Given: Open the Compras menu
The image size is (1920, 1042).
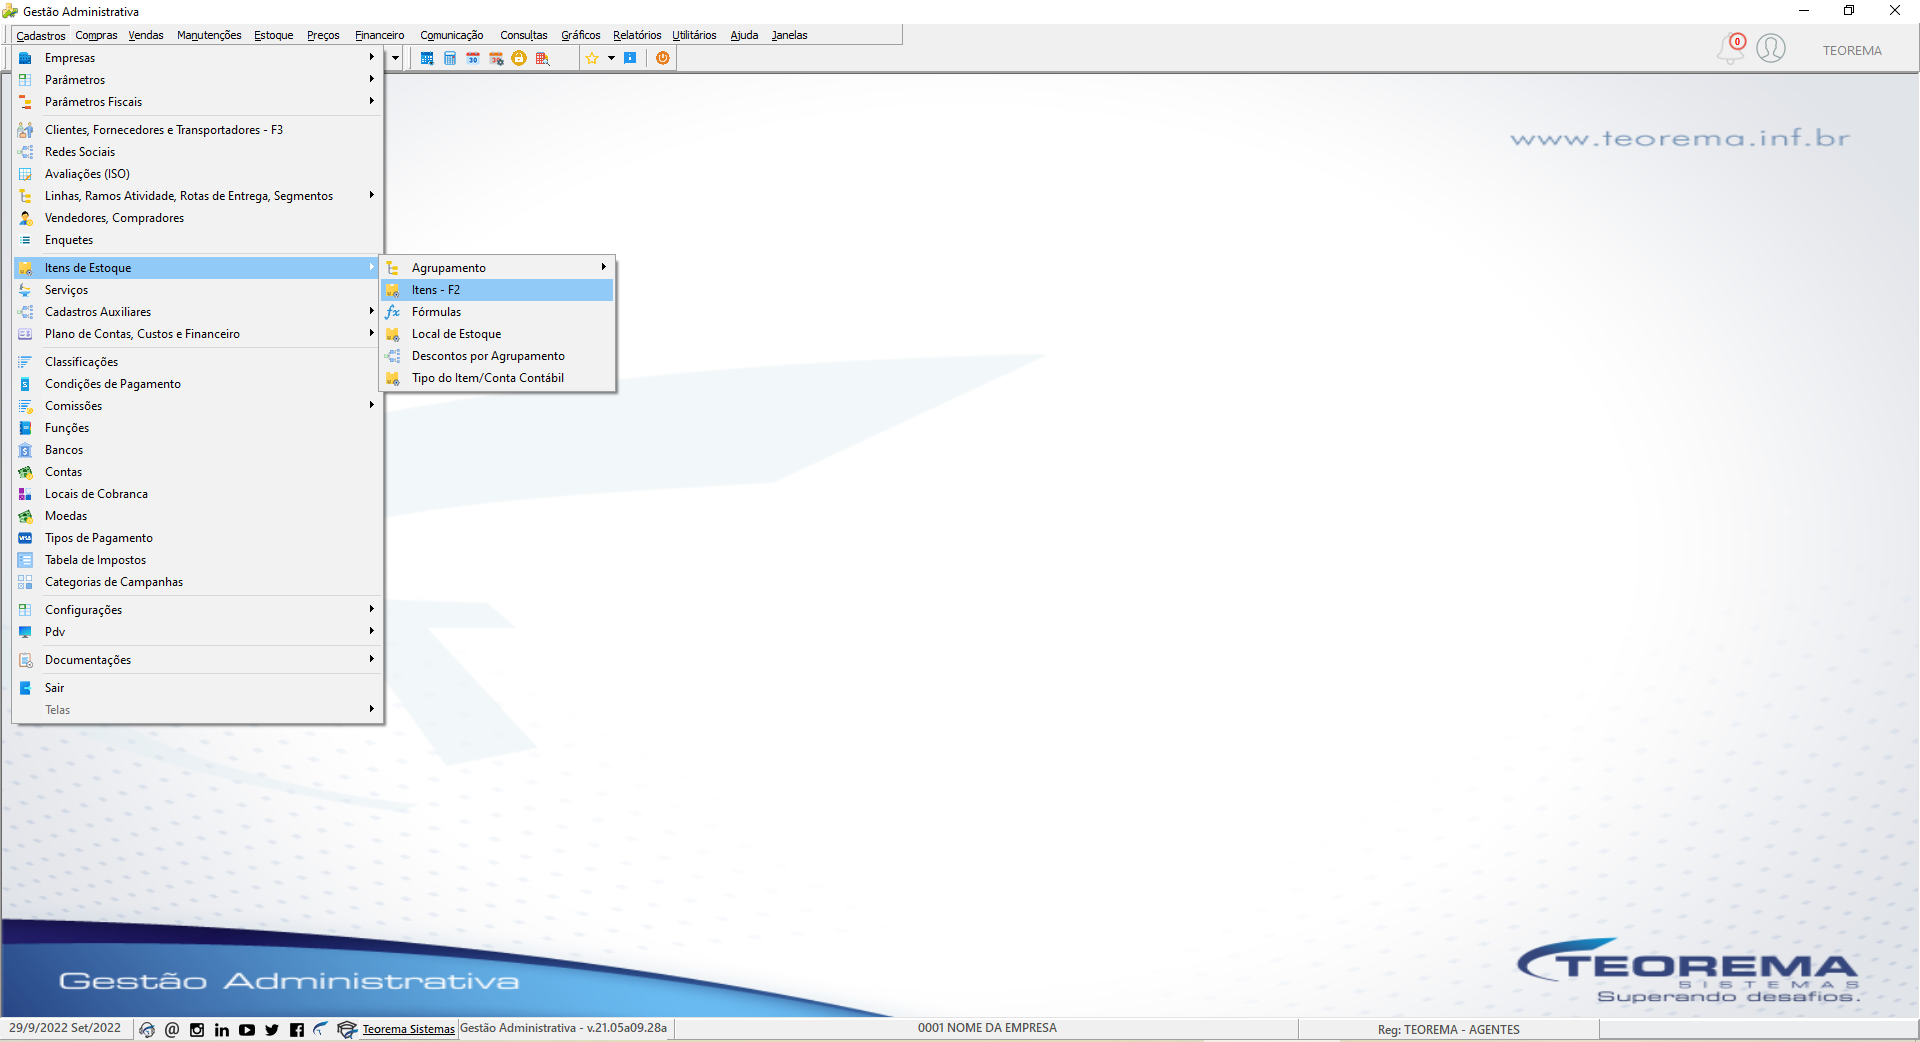Looking at the screenshot, I should tap(96, 35).
